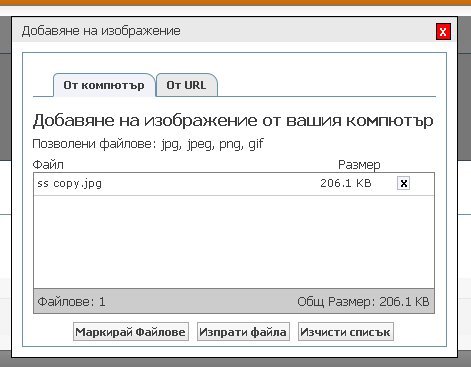Click the Маркирай Файлове button

pyautogui.click(x=131, y=332)
